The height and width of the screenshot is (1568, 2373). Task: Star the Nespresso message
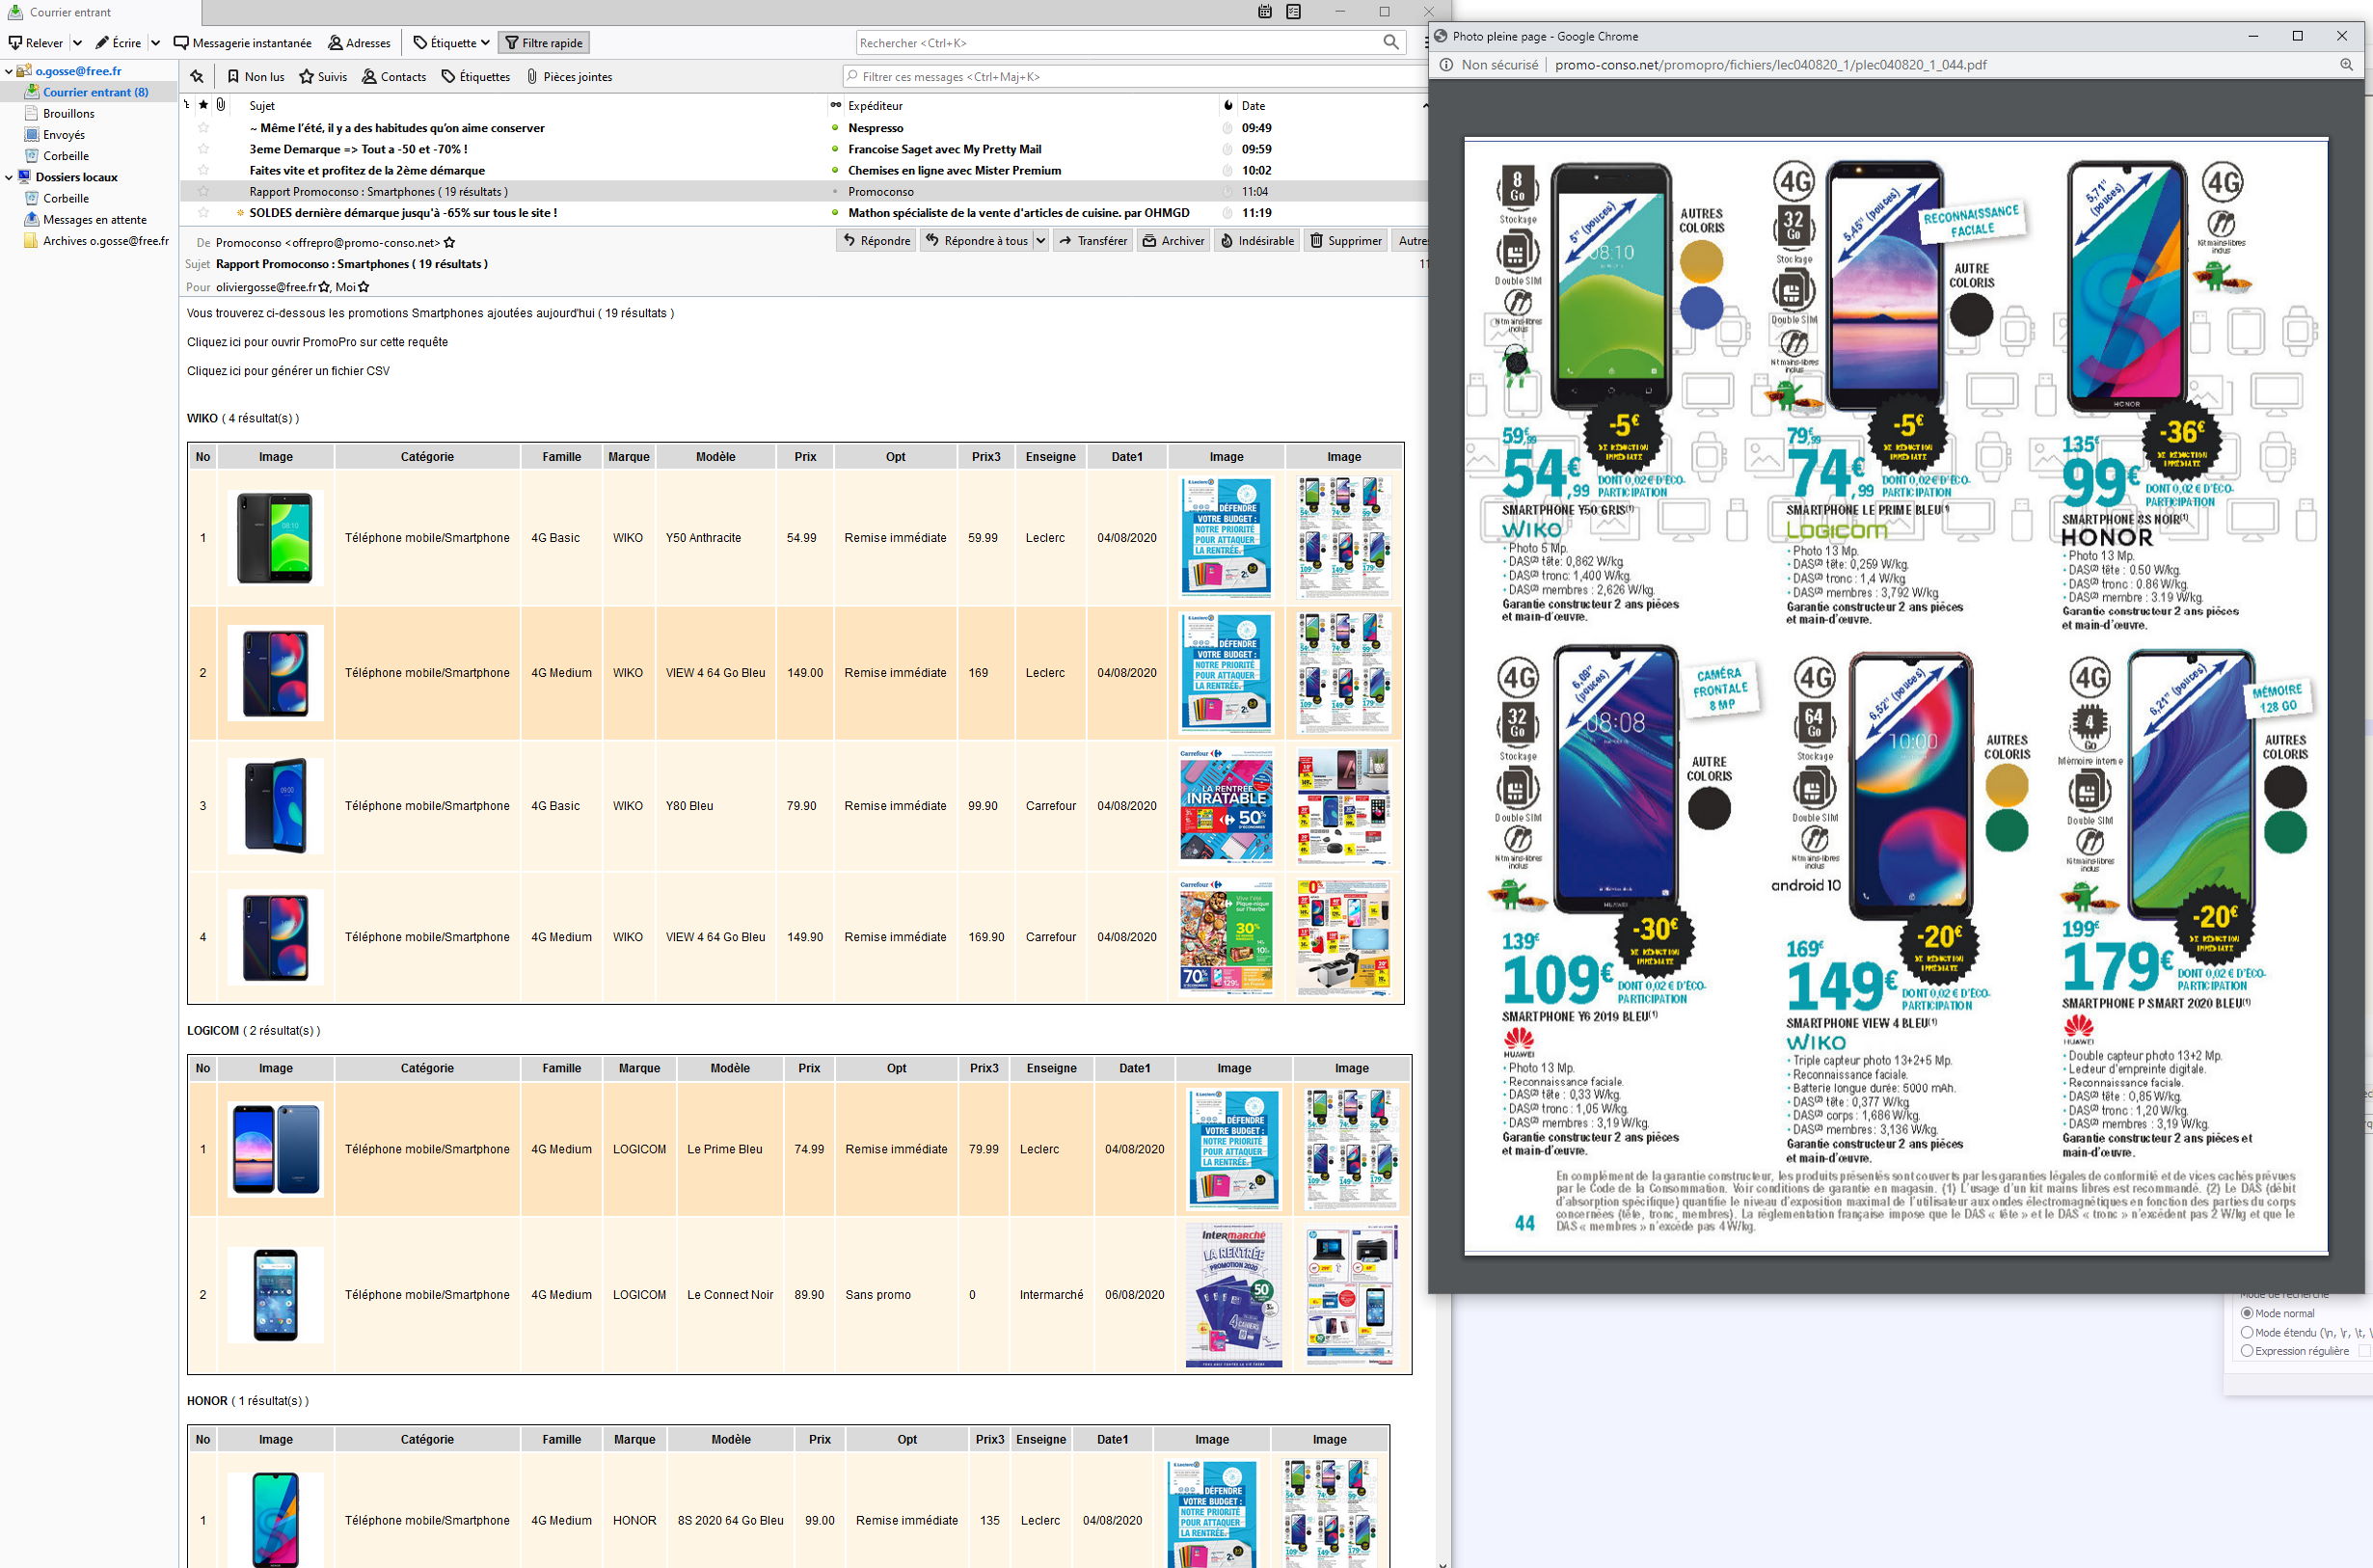pos(204,128)
